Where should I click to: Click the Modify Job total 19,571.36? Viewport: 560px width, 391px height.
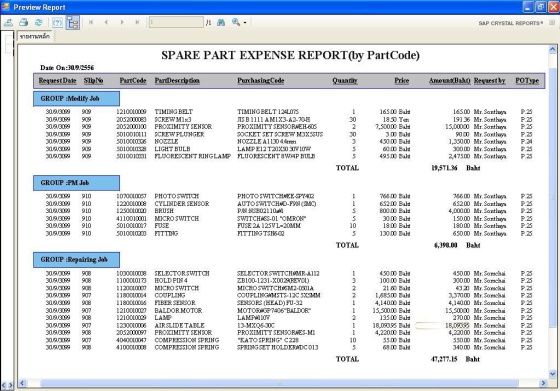point(444,168)
